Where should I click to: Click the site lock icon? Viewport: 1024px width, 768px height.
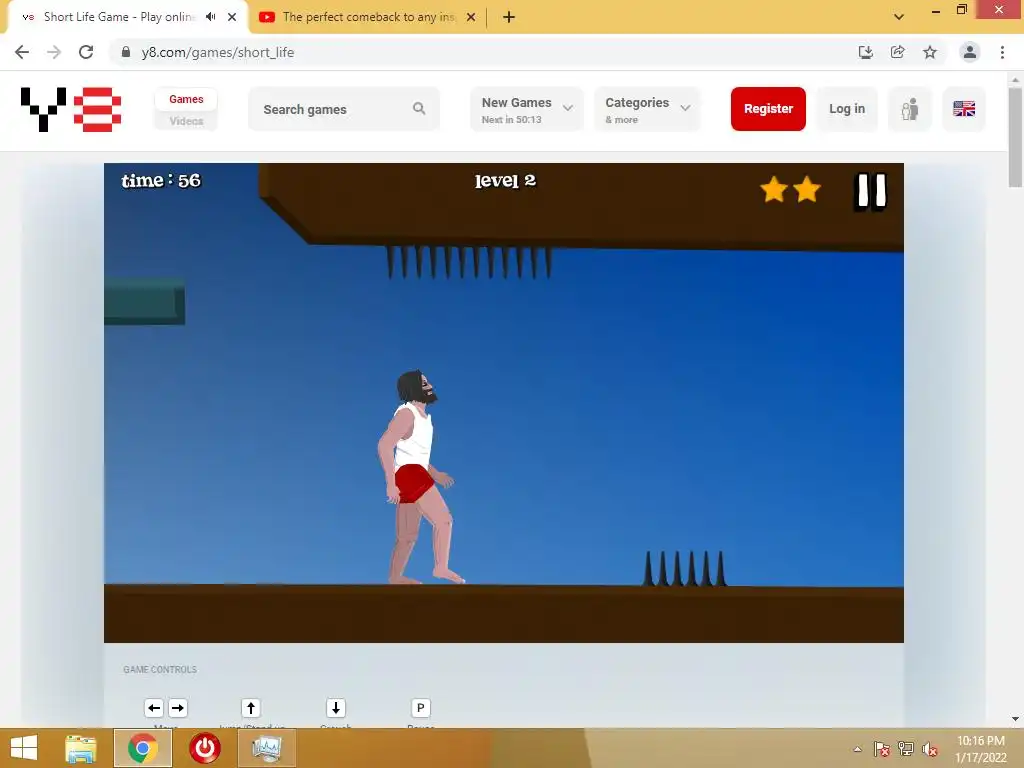(x=126, y=52)
